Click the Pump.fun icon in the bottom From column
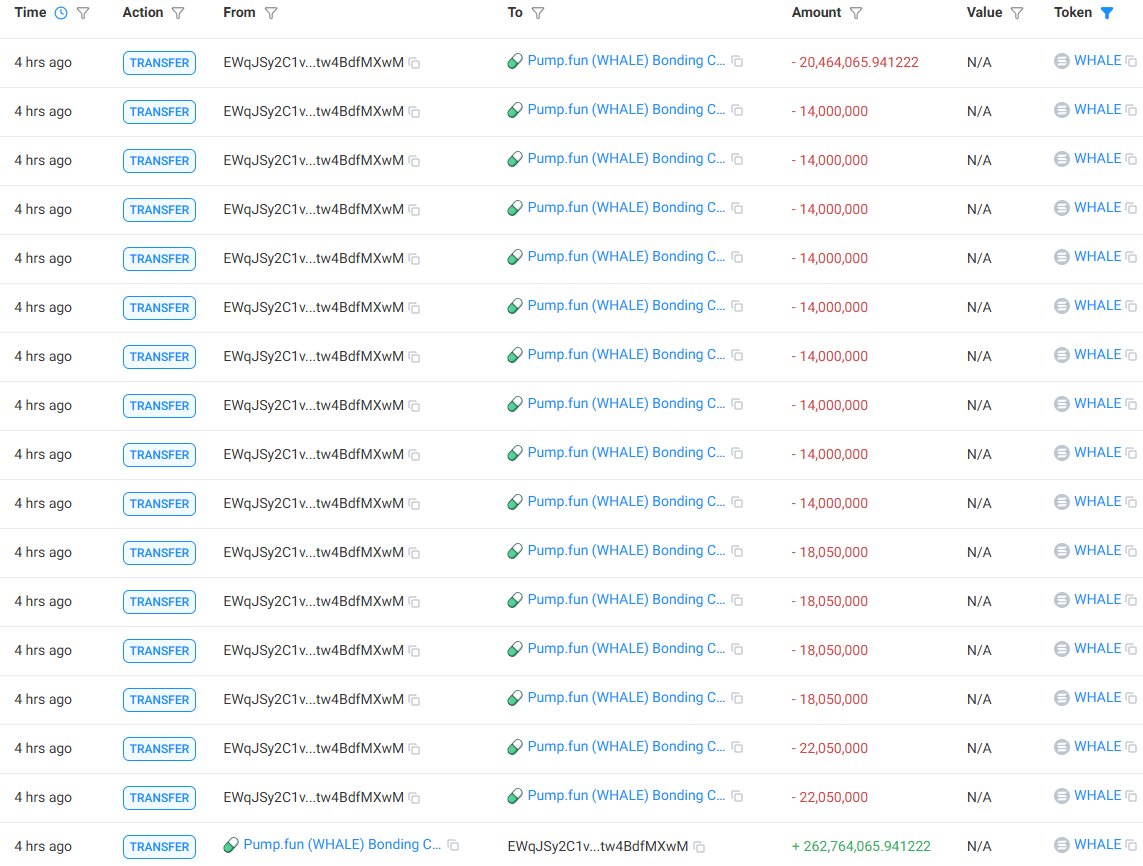Viewport: 1143px width, 866px height. 230,844
